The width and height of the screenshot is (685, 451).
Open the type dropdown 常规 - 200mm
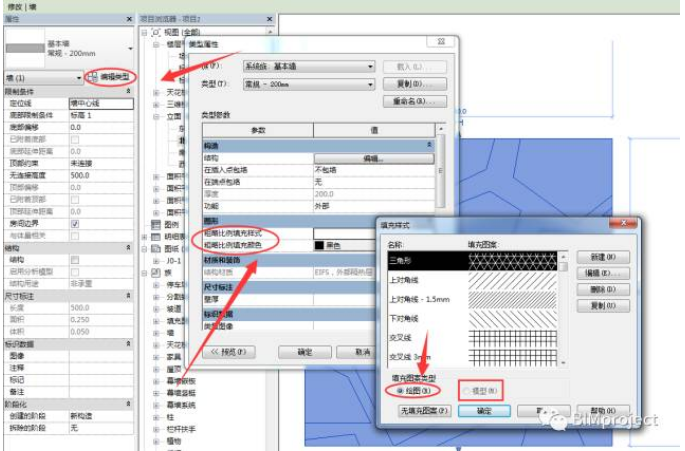point(309,84)
